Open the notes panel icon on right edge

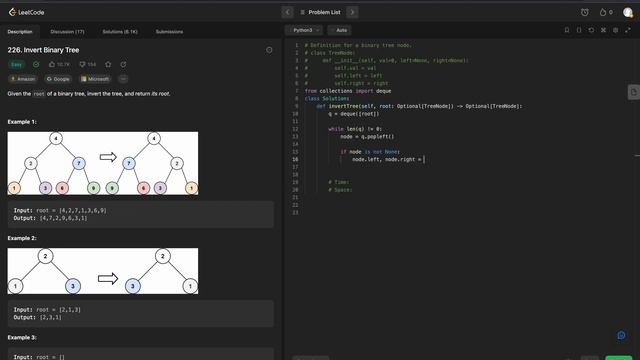(633, 92)
